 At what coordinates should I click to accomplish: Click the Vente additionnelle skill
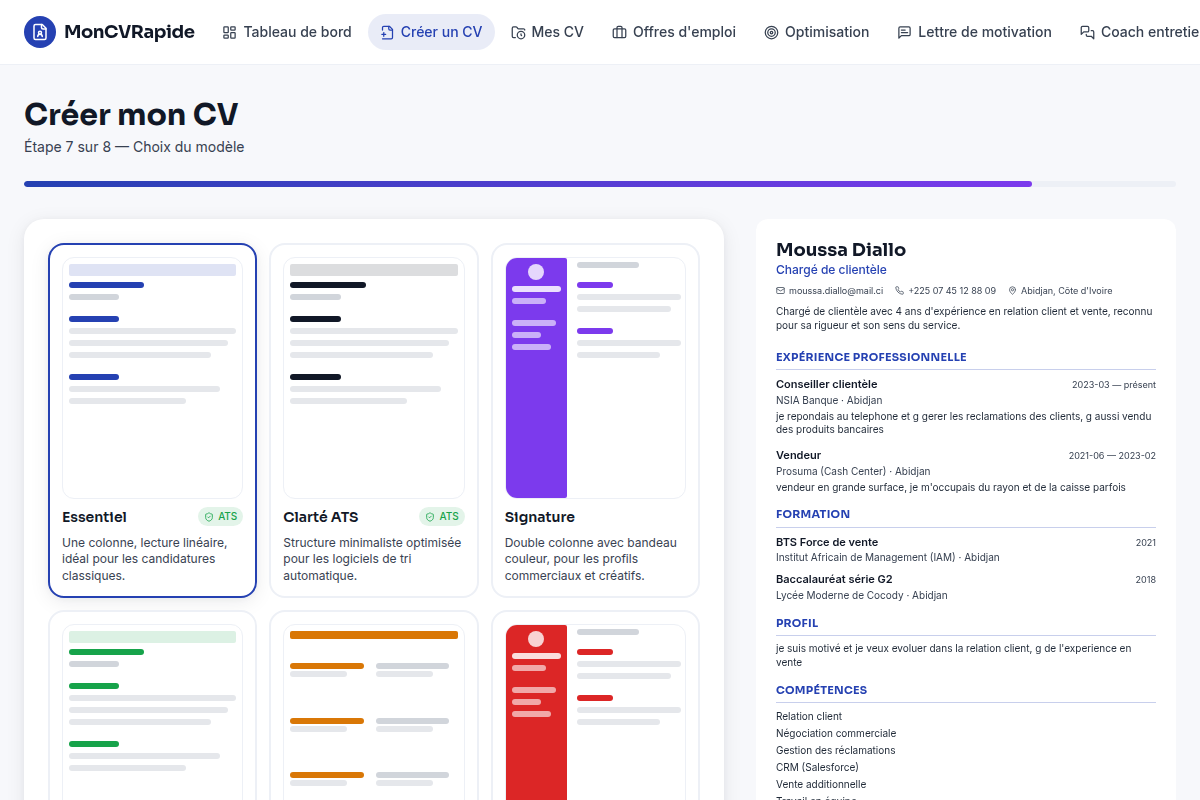coord(821,784)
